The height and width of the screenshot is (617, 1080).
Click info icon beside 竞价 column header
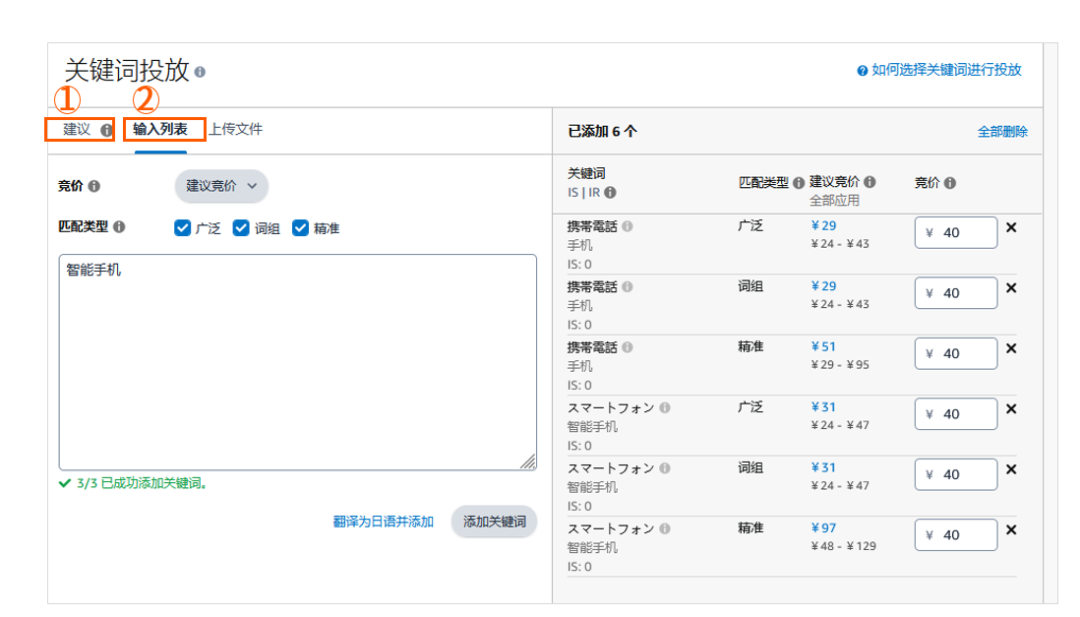click(x=950, y=182)
